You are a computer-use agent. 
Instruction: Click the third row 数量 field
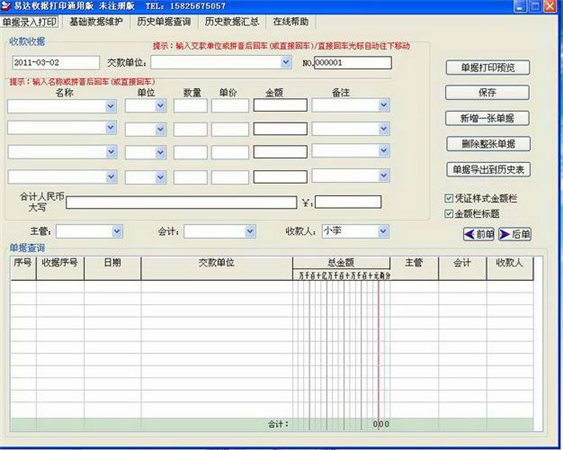coord(190,153)
